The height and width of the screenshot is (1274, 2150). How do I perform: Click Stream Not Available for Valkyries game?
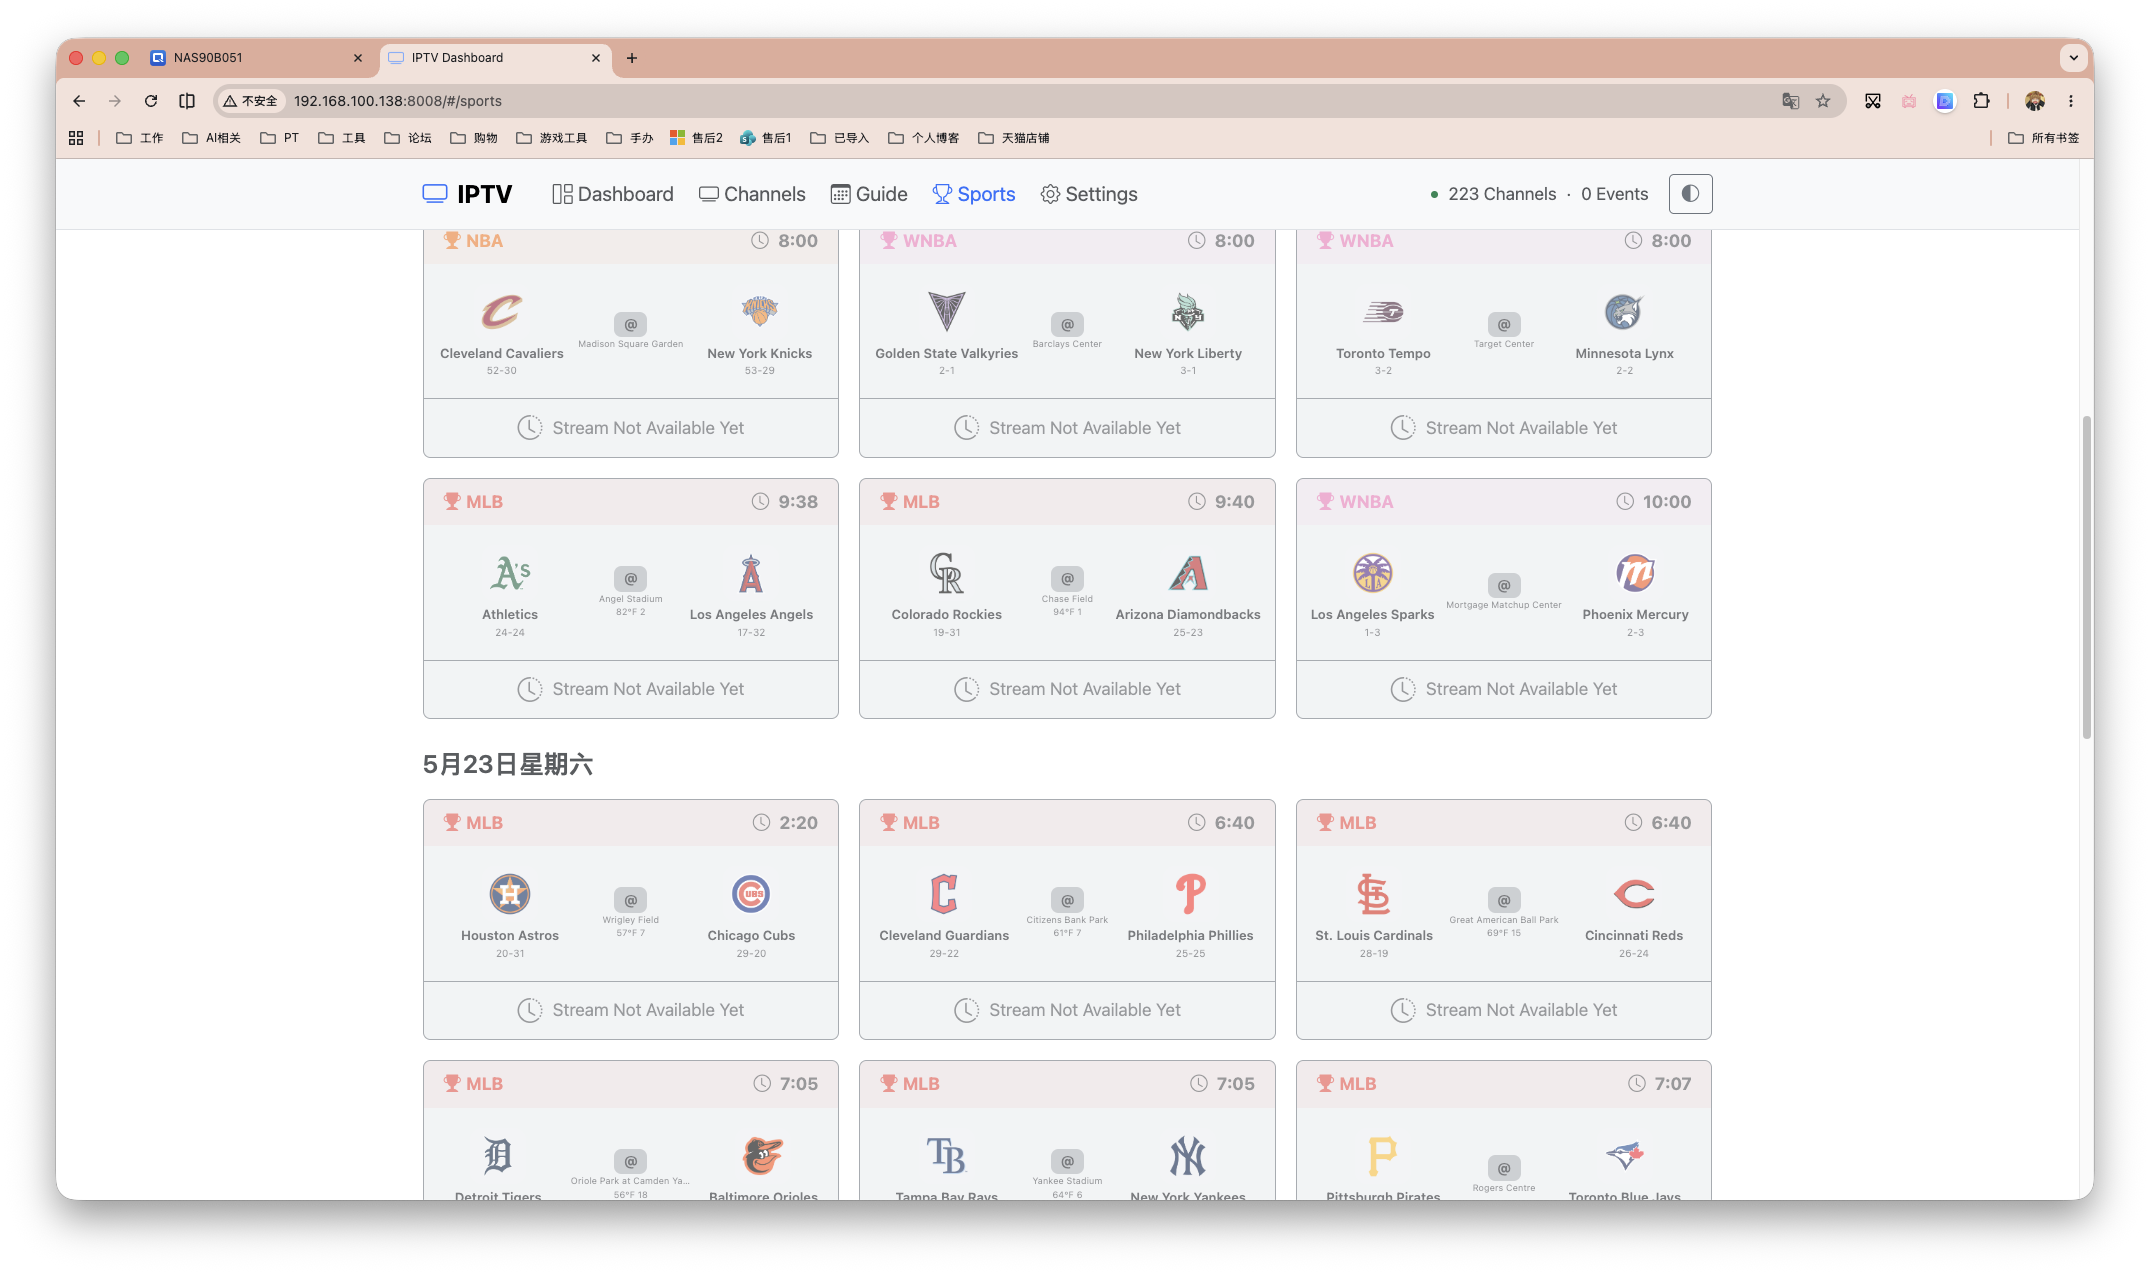coord(1067,428)
